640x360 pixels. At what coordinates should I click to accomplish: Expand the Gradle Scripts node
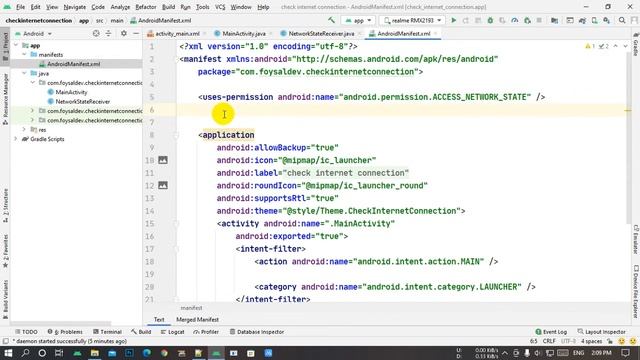click(x=16, y=139)
